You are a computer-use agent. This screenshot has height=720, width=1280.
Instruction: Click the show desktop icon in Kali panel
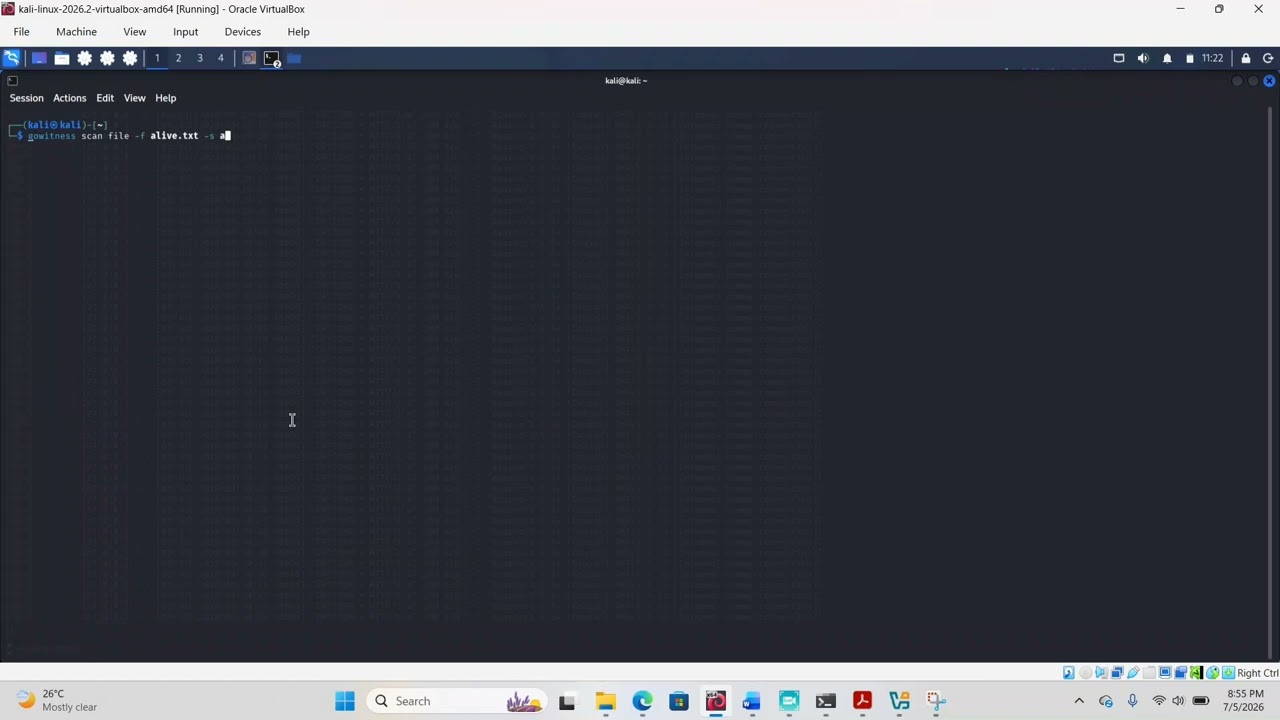pyautogui.click(x=39, y=58)
